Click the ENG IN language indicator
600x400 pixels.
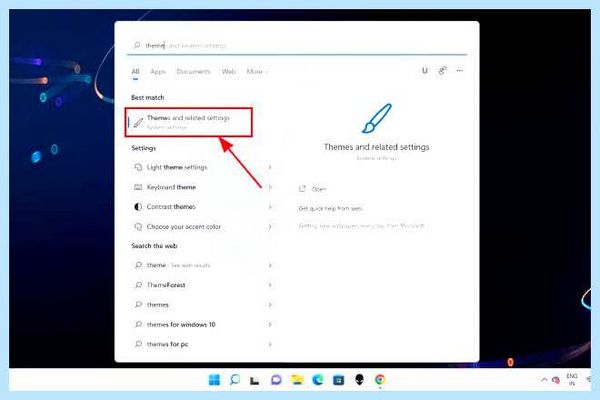click(x=572, y=380)
